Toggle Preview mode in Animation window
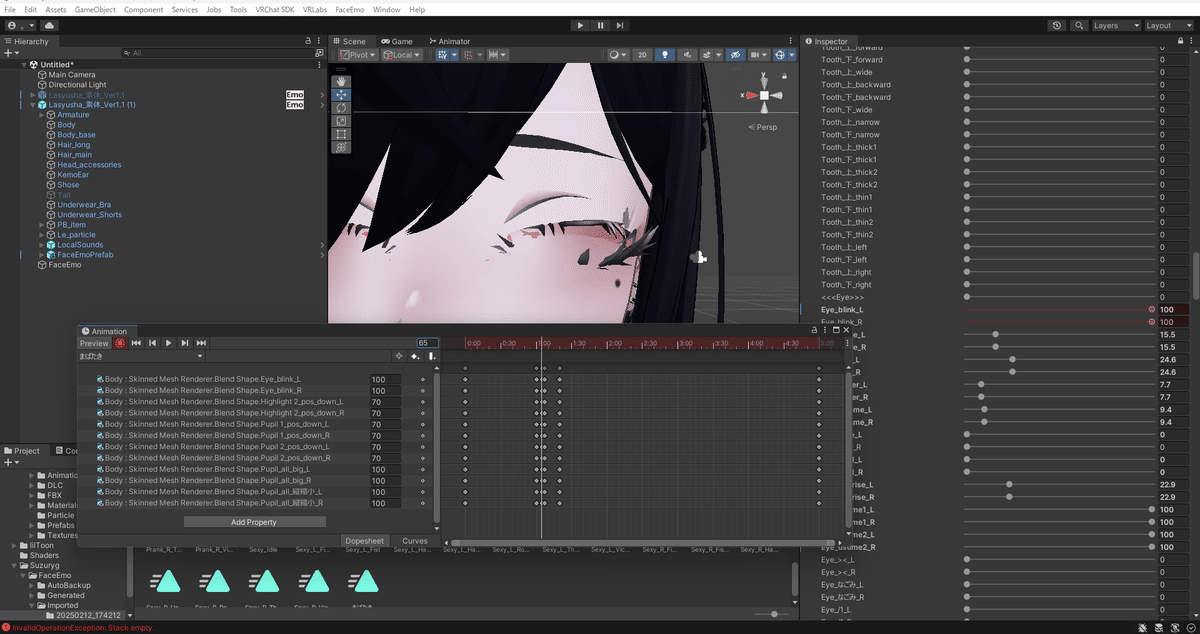 (x=94, y=343)
